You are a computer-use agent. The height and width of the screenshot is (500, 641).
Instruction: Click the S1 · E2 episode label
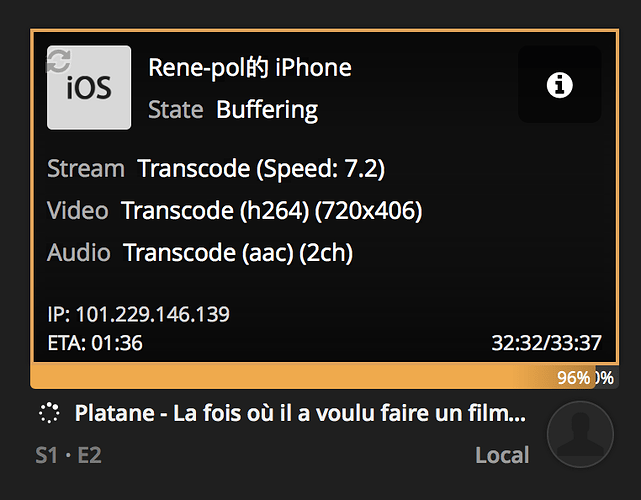coord(68,455)
